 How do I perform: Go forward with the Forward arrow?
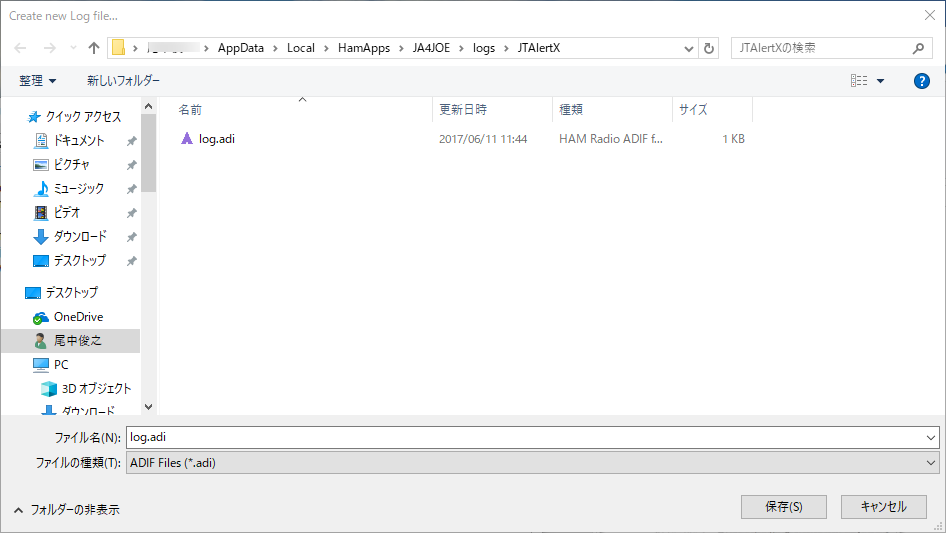pos(49,48)
